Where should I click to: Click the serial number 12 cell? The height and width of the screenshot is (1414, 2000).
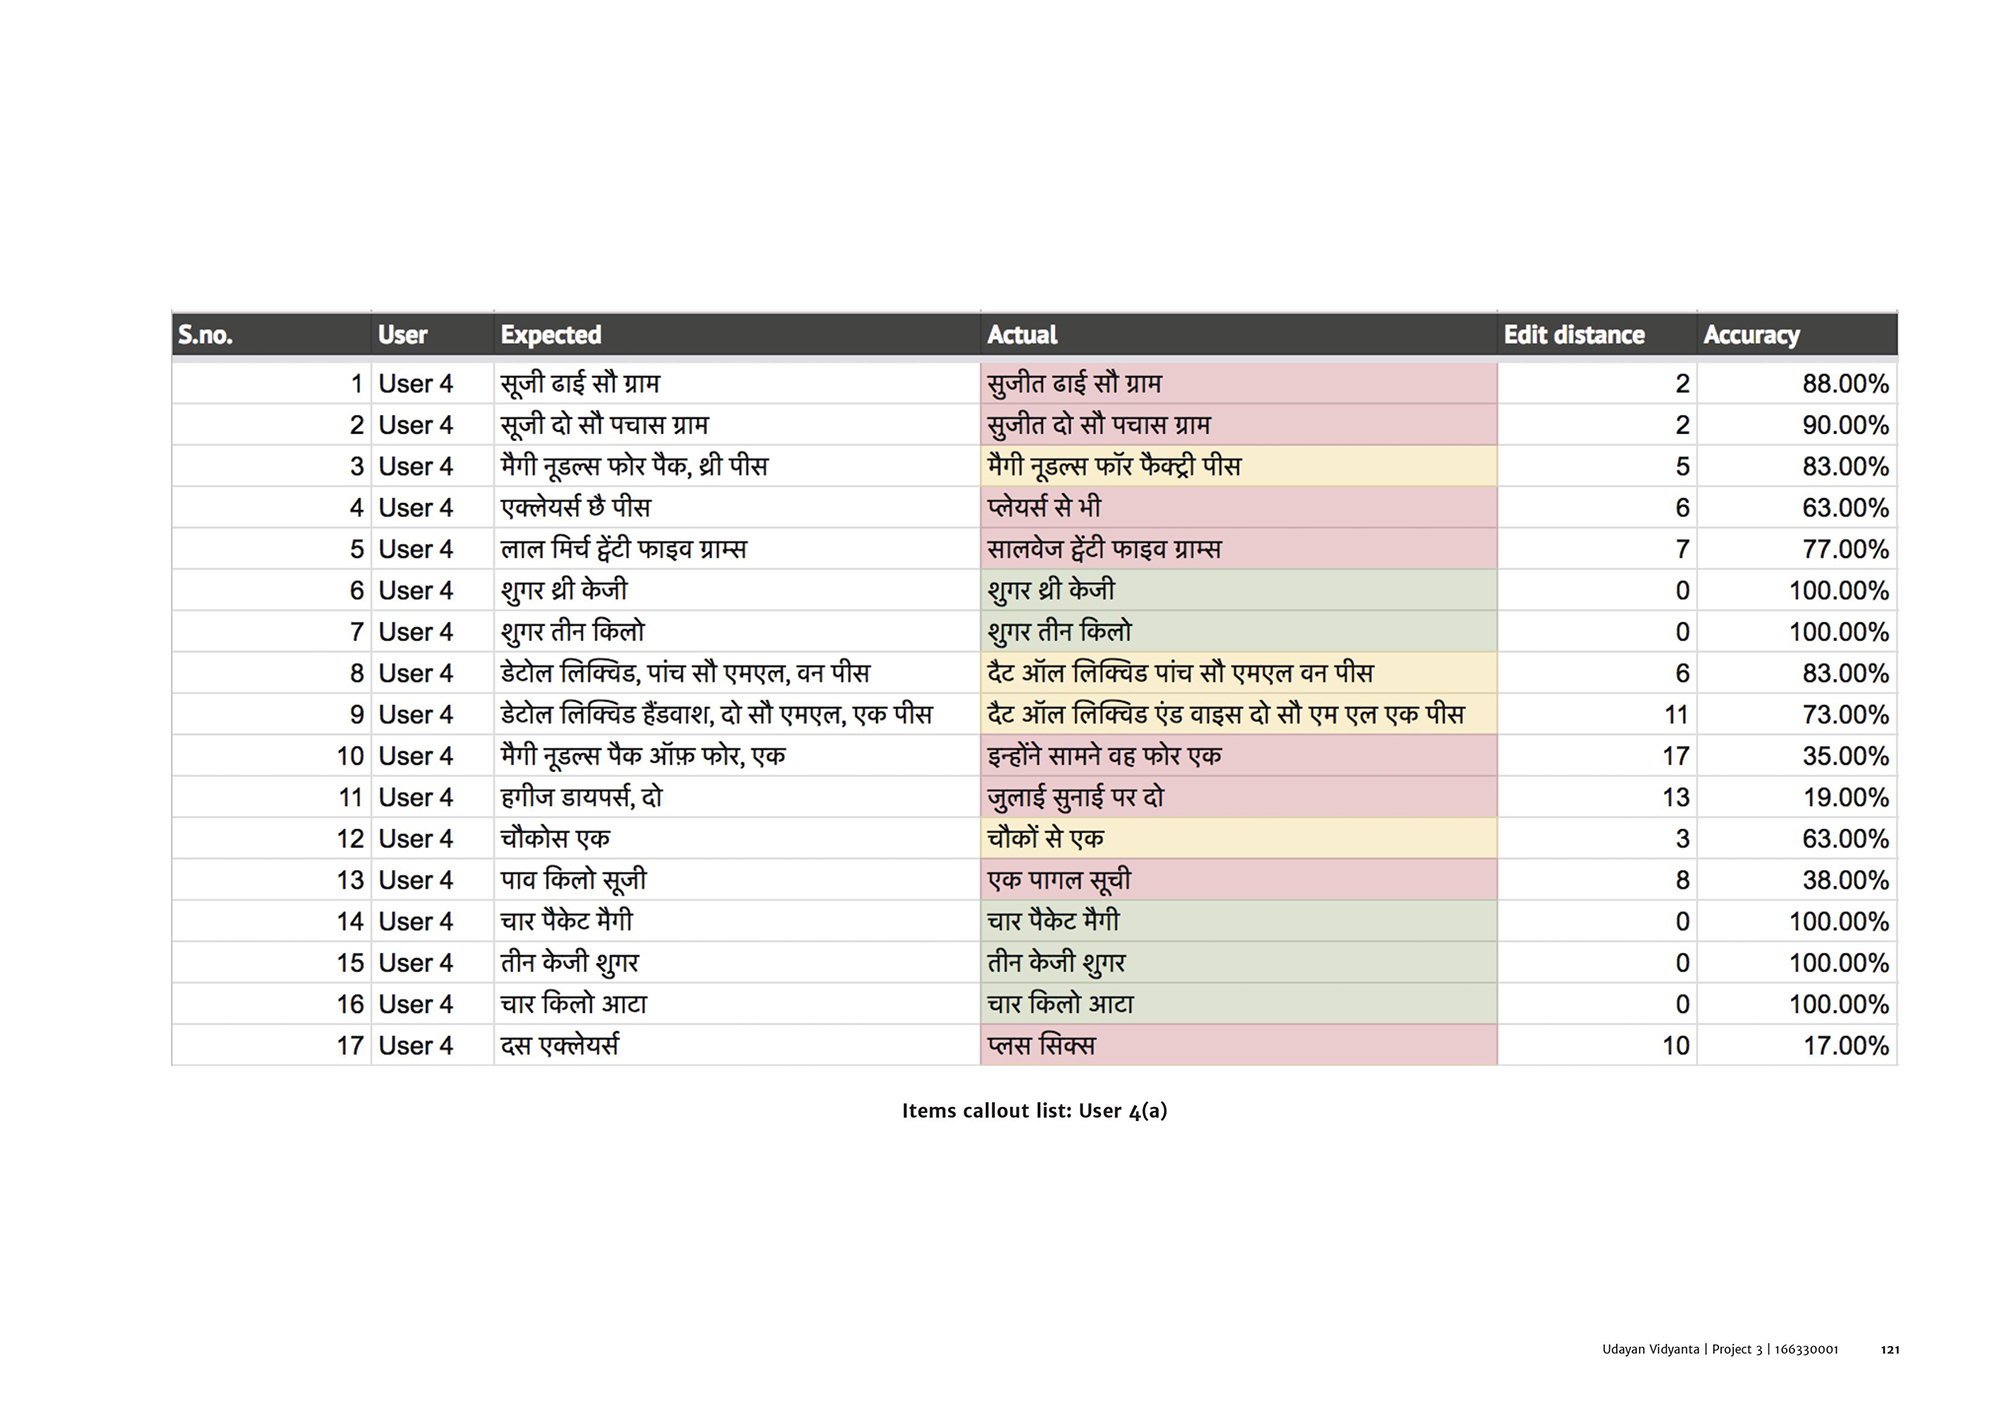350,839
